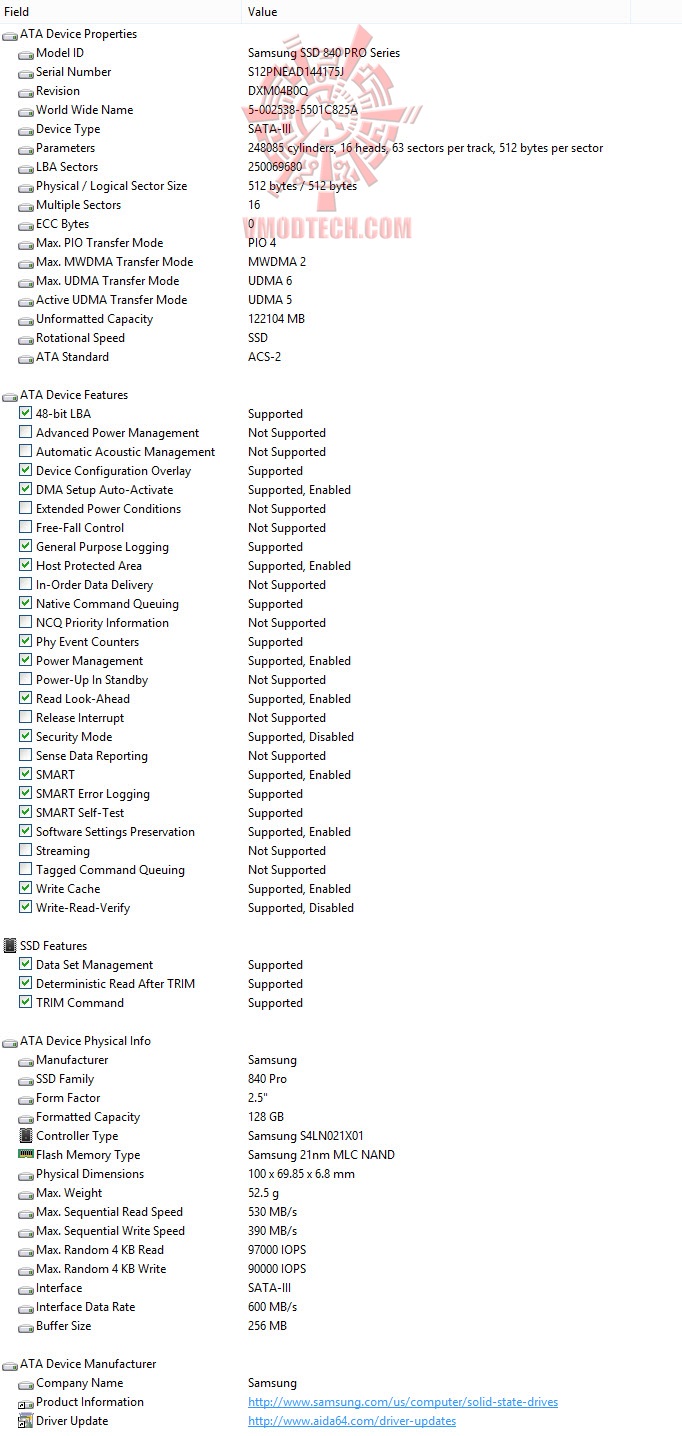This screenshot has height=1436, width=682.
Task: Select the 'Max. Sequential Read Speed' row
Action: 341,1212
